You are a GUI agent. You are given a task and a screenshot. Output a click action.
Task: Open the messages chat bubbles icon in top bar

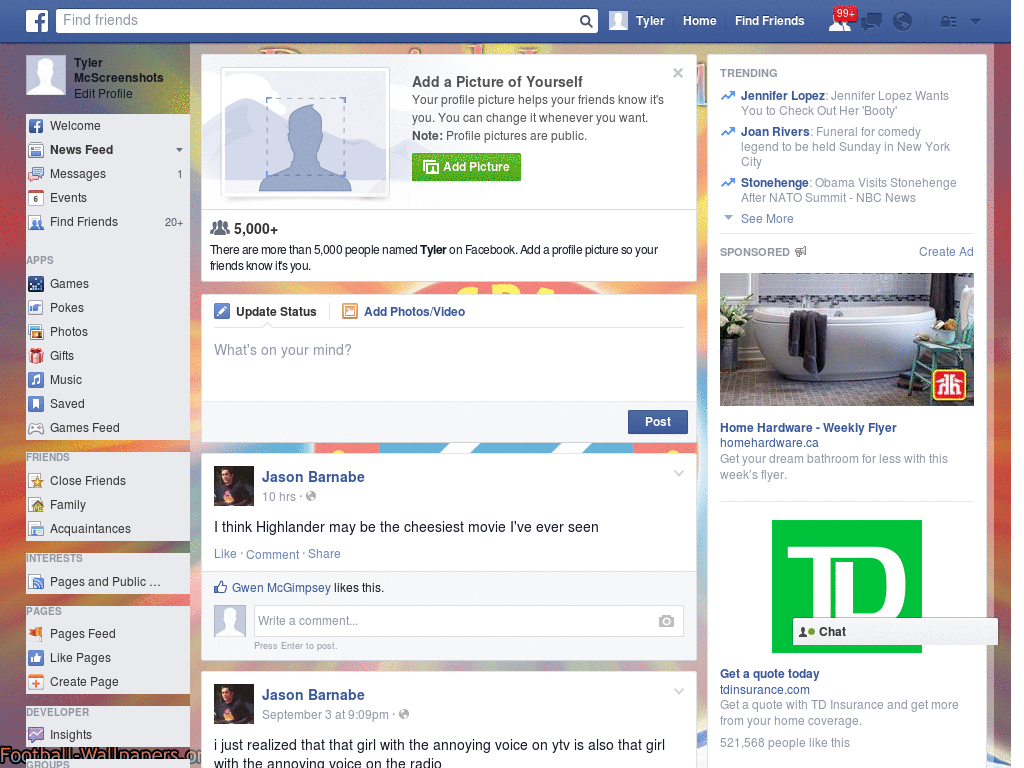tap(871, 22)
